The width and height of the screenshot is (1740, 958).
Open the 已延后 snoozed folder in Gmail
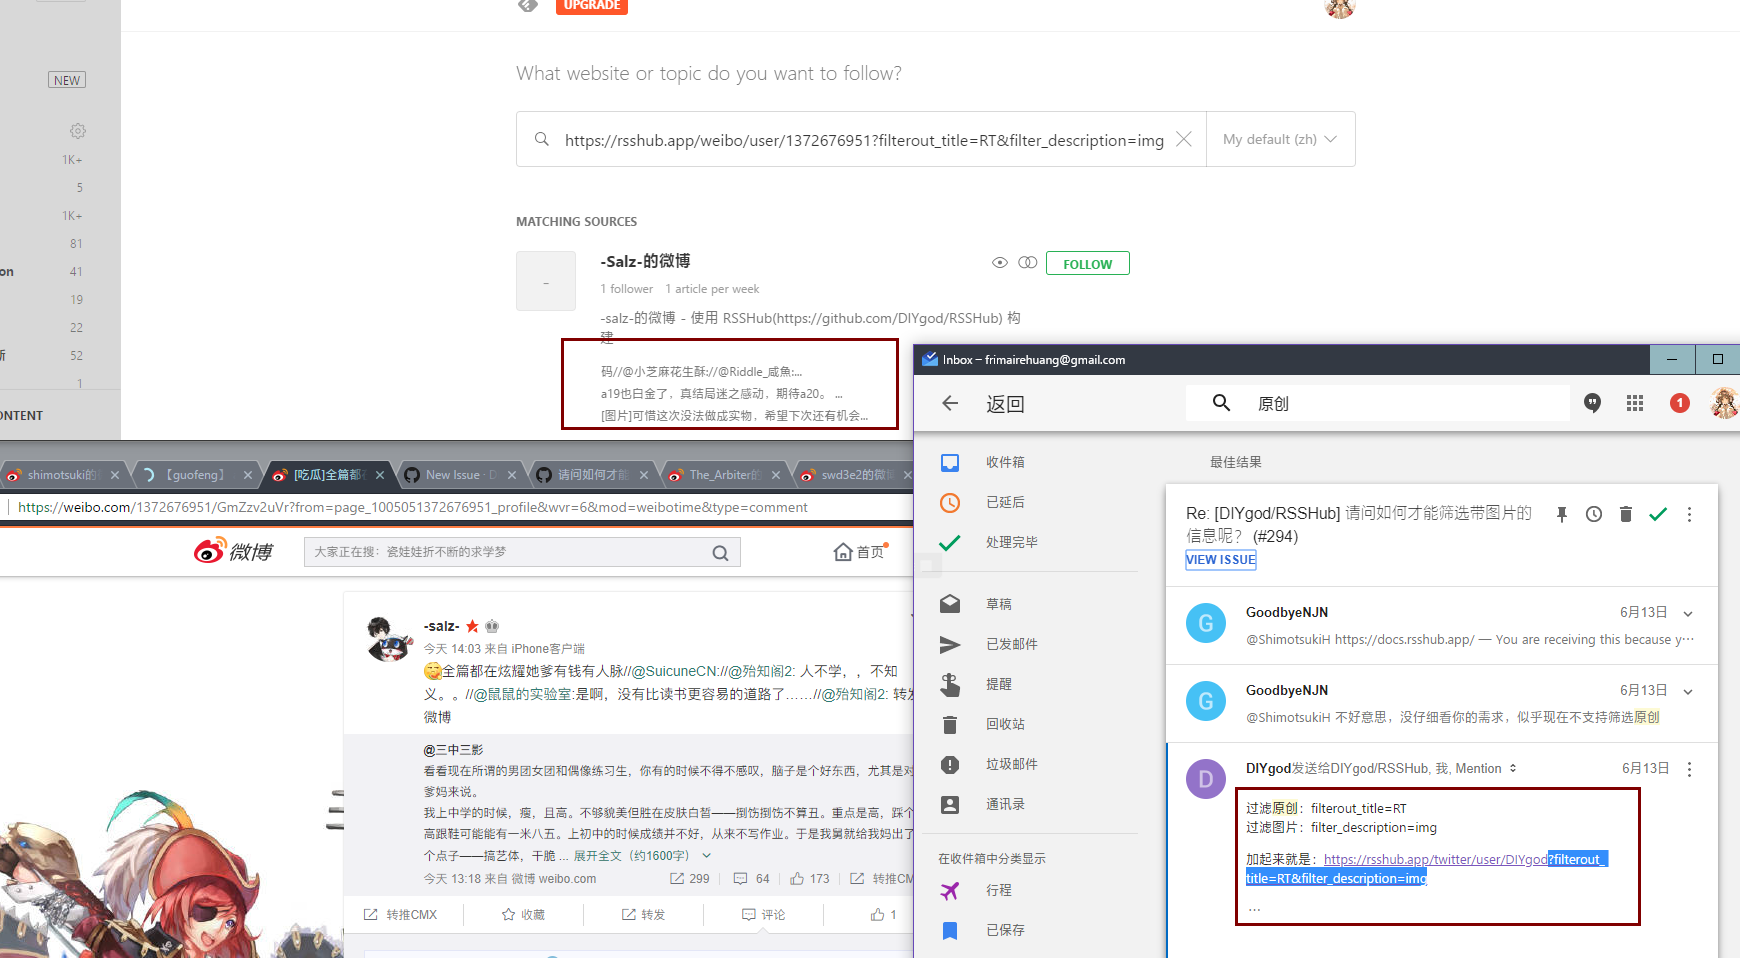(x=1005, y=502)
